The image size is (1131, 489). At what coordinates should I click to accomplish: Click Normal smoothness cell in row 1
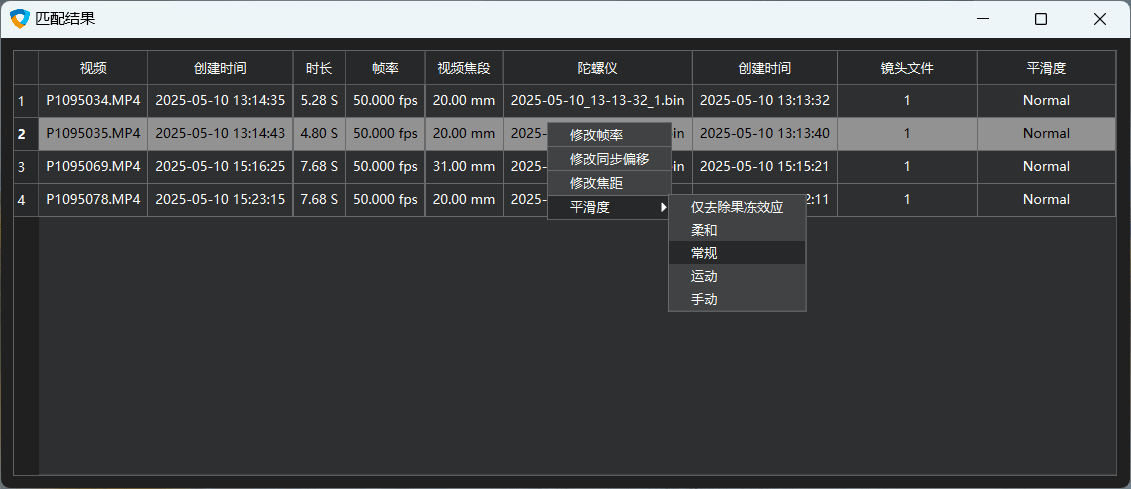click(x=1046, y=100)
